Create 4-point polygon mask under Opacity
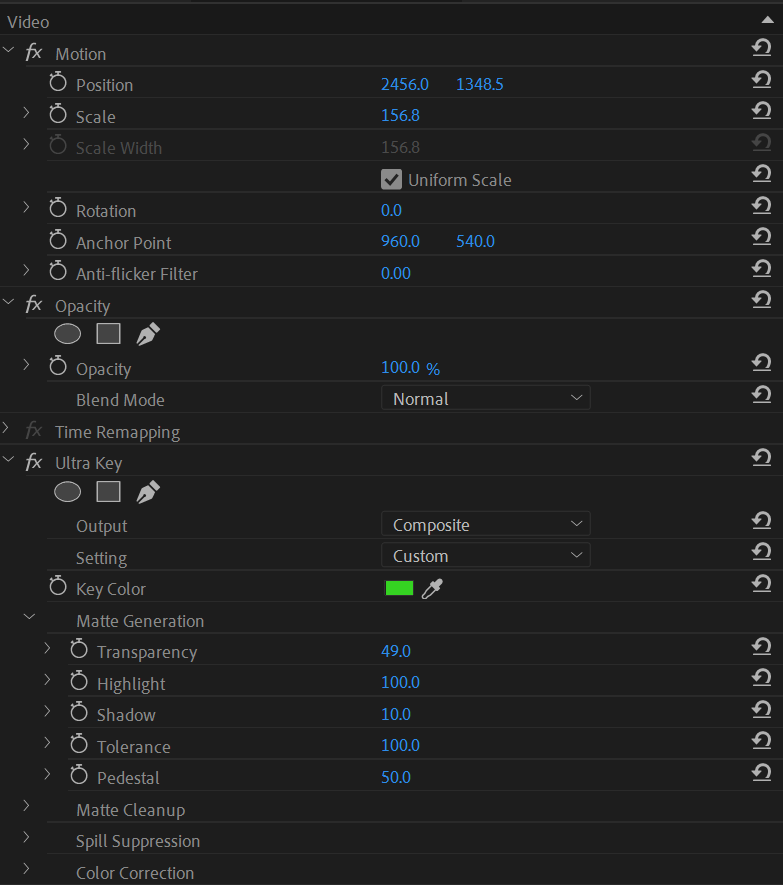This screenshot has height=885, width=783. 108,334
